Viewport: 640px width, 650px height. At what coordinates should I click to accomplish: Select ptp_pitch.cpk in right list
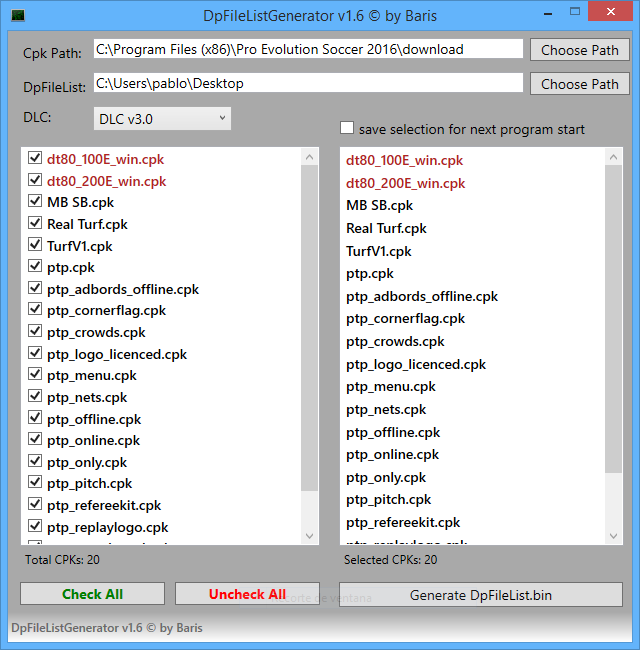(388, 500)
